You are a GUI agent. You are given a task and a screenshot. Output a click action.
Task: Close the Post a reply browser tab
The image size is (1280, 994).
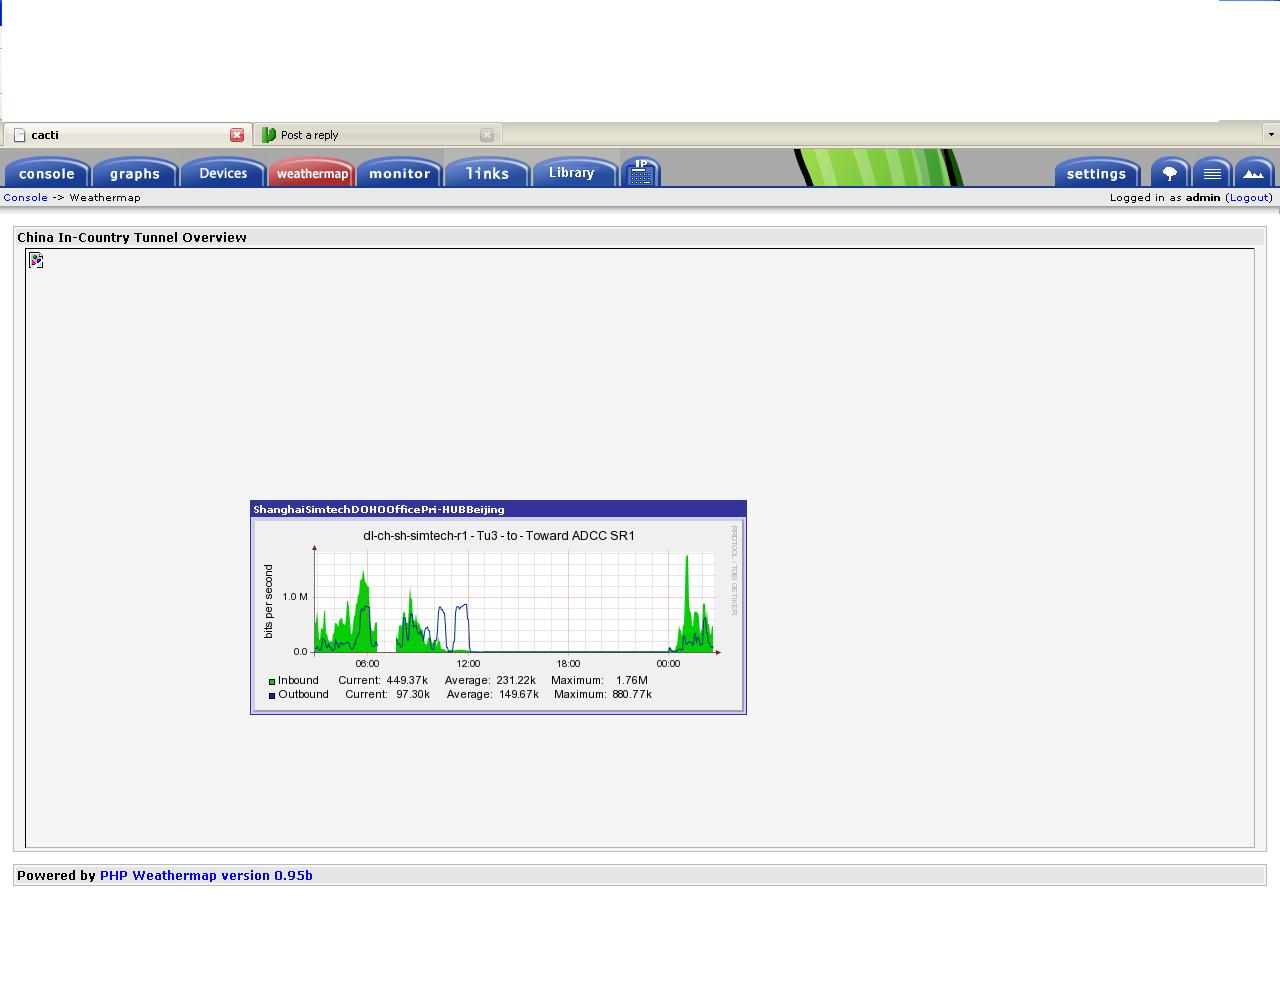[487, 135]
